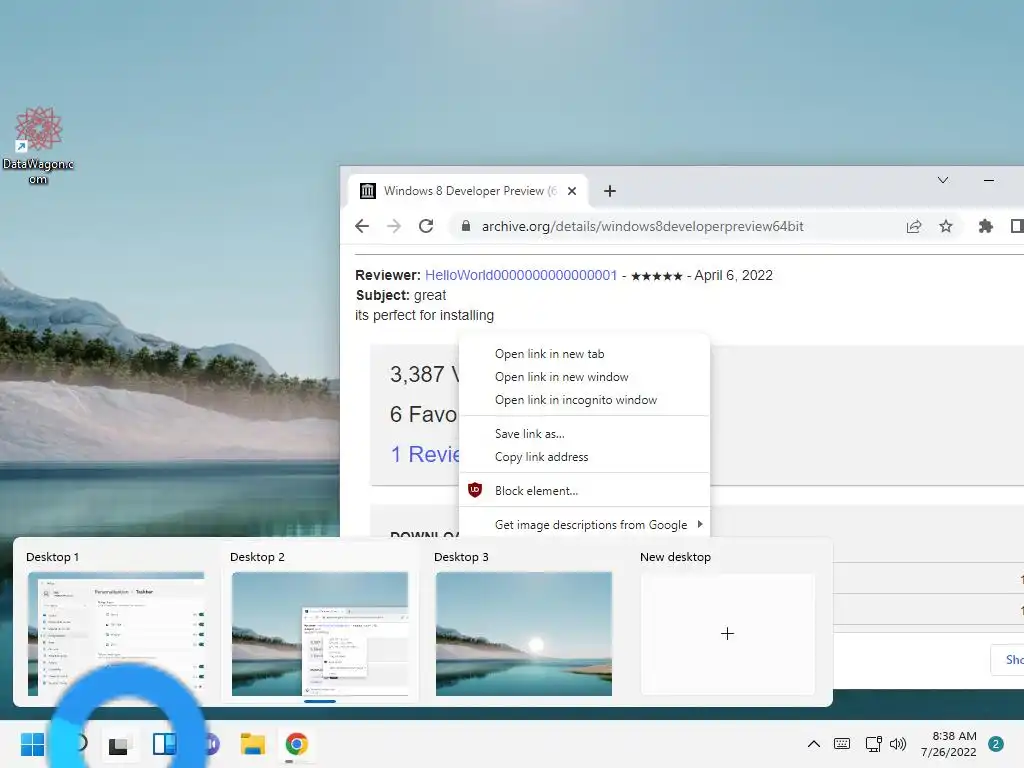Open the Windows Start menu
Image resolution: width=1024 pixels, height=768 pixels.
click(x=32, y=744)
